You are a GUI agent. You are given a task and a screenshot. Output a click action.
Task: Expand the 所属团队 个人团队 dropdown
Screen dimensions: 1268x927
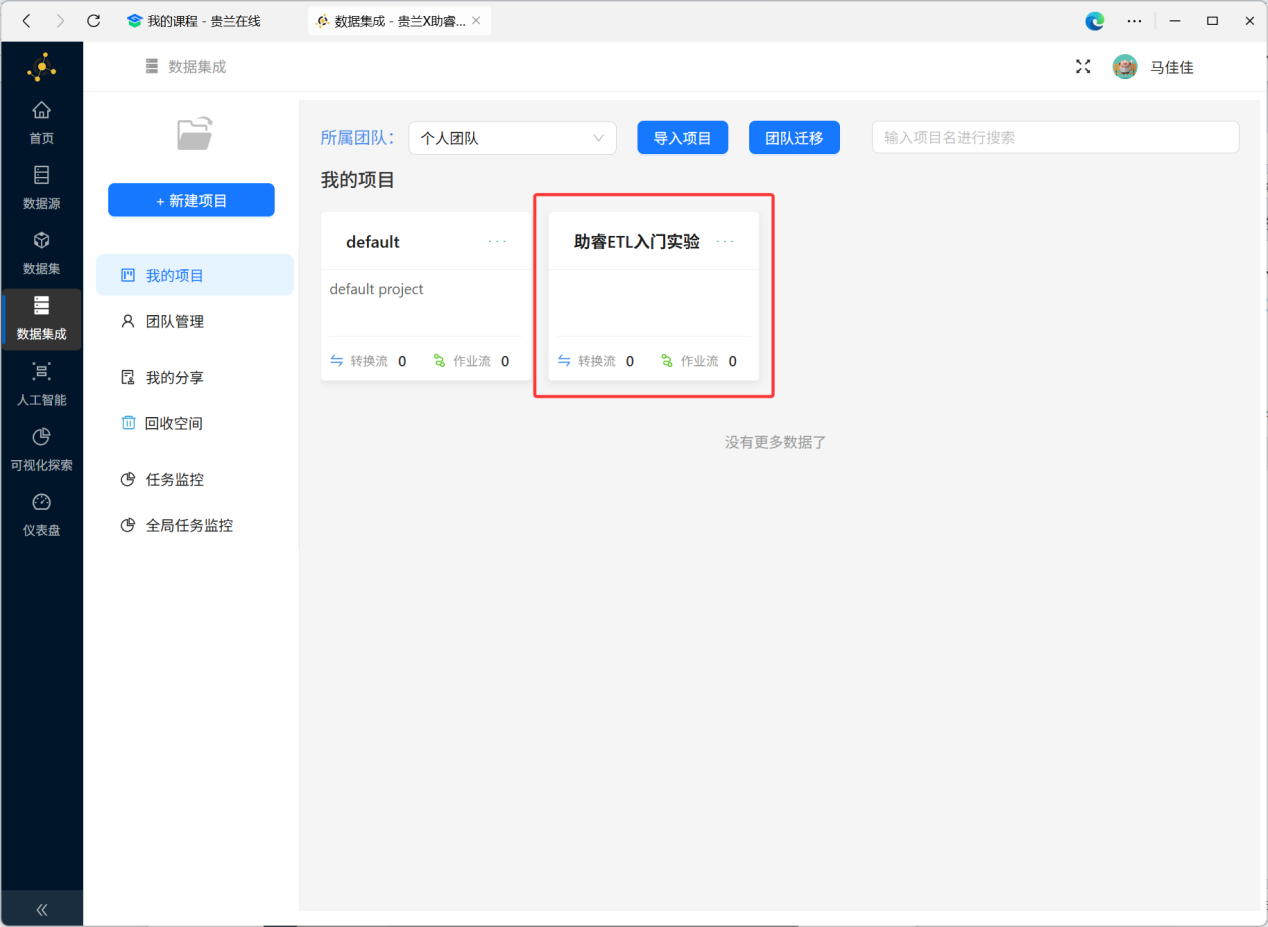512,138
